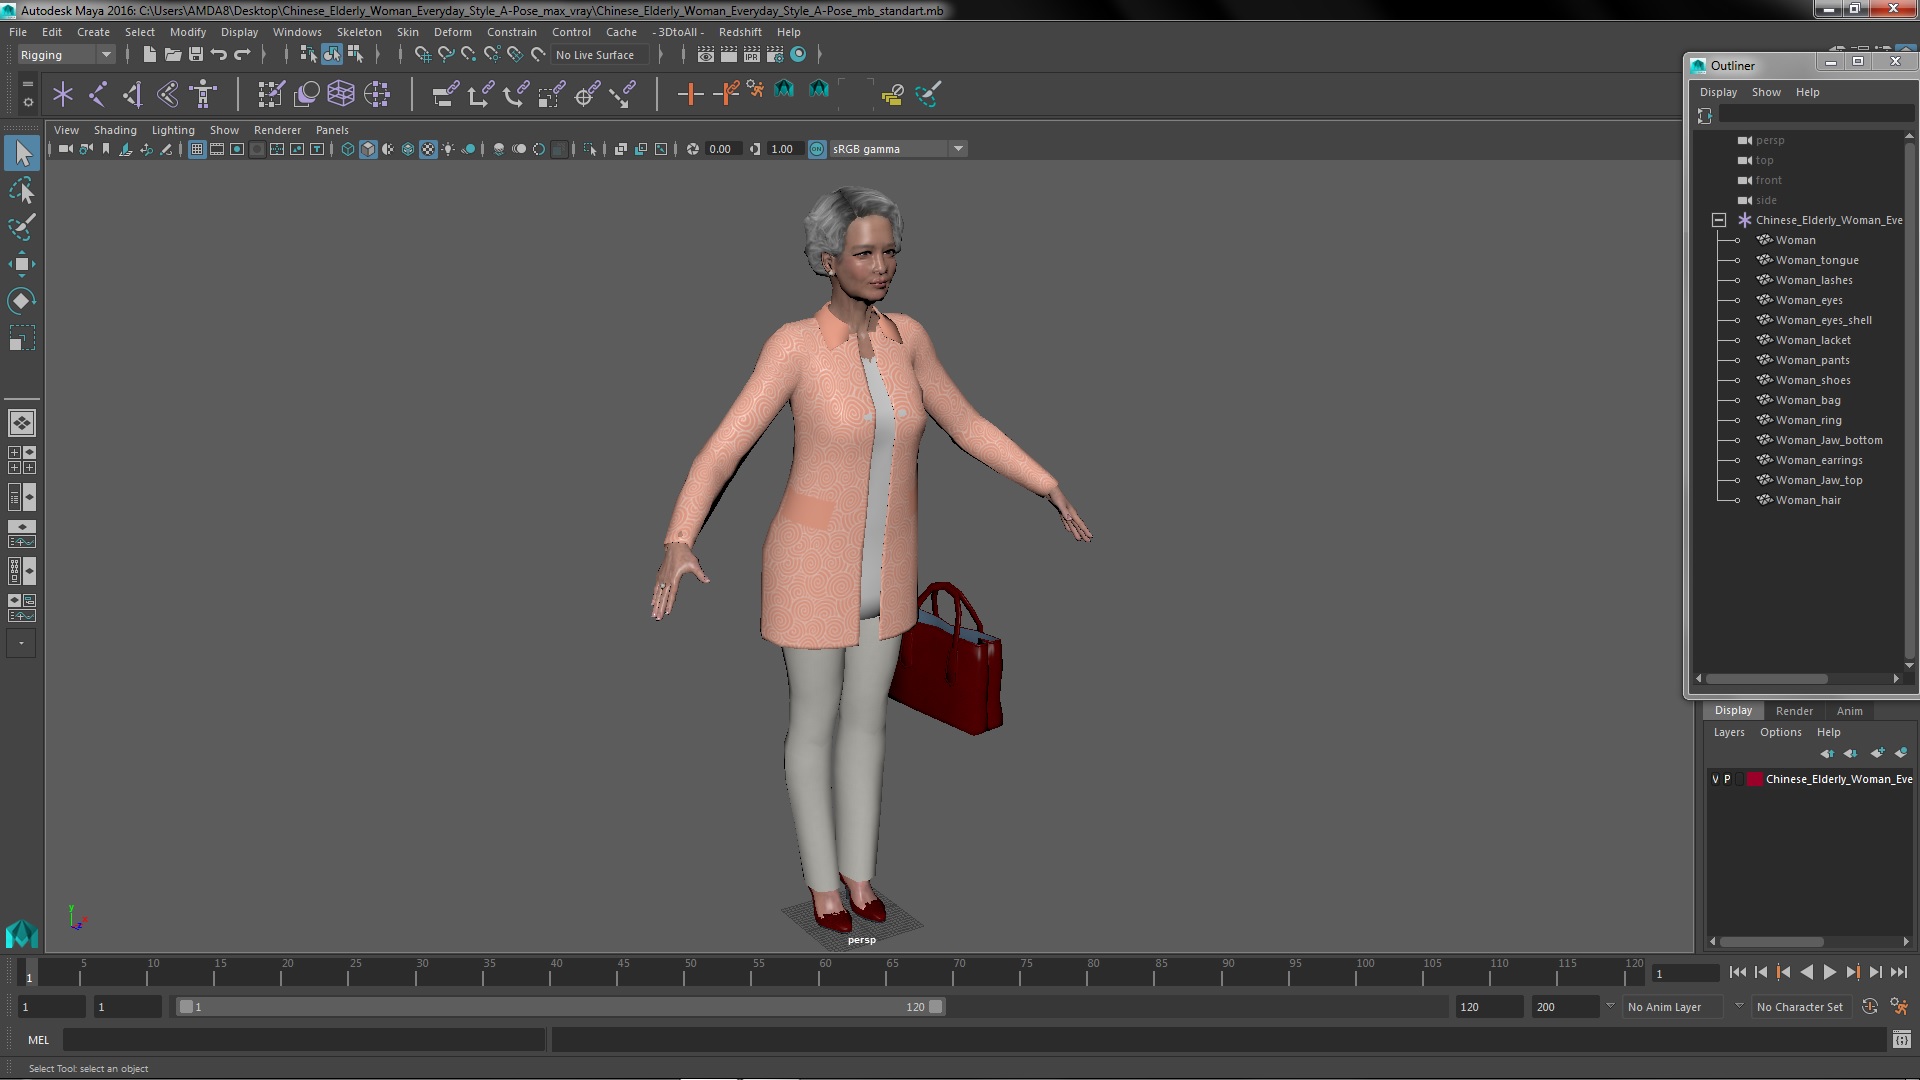Image resolution: width=1920 pixels, height=1080 pixels.
Task: Toggle V visibility of Chinese_Elderly_Woman layer
Action: 1716,779
